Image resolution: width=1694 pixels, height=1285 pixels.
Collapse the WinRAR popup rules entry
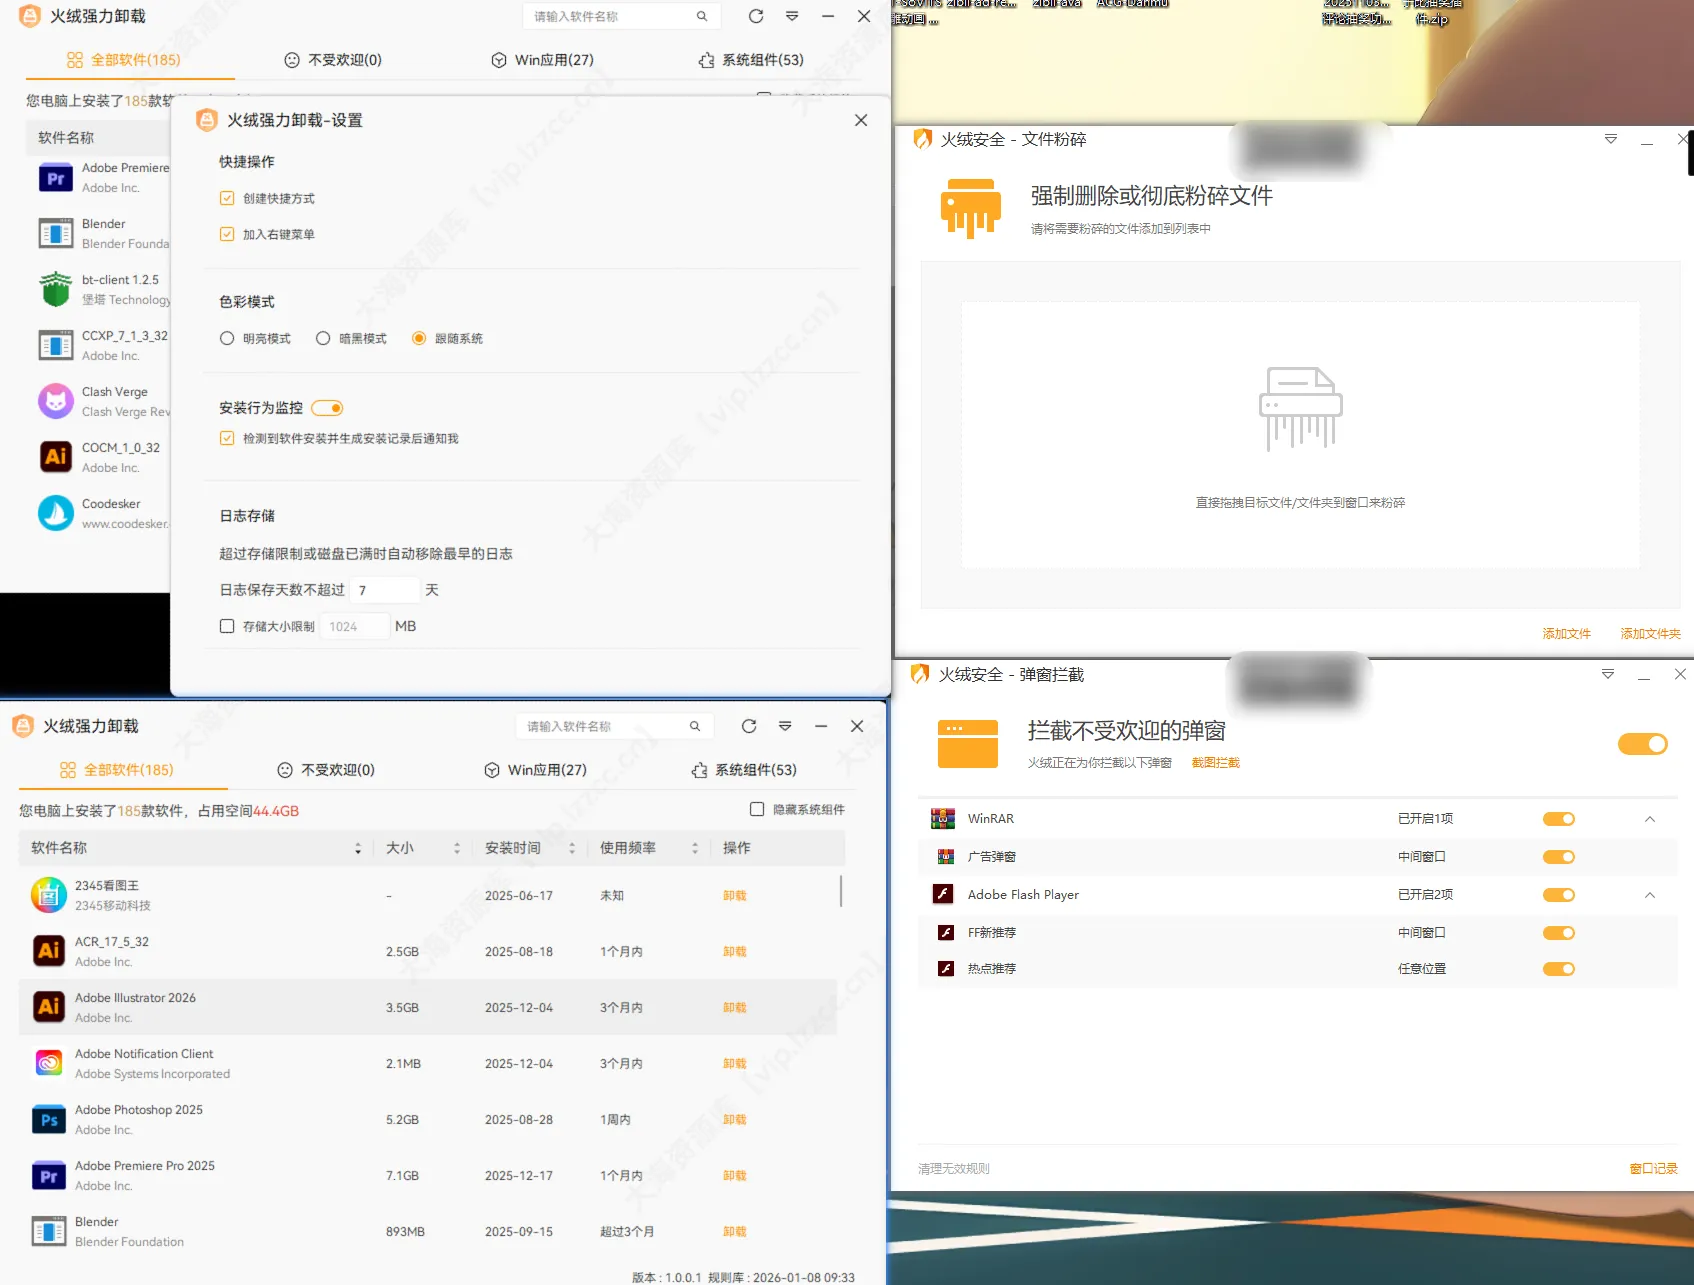click(1650, 818)
